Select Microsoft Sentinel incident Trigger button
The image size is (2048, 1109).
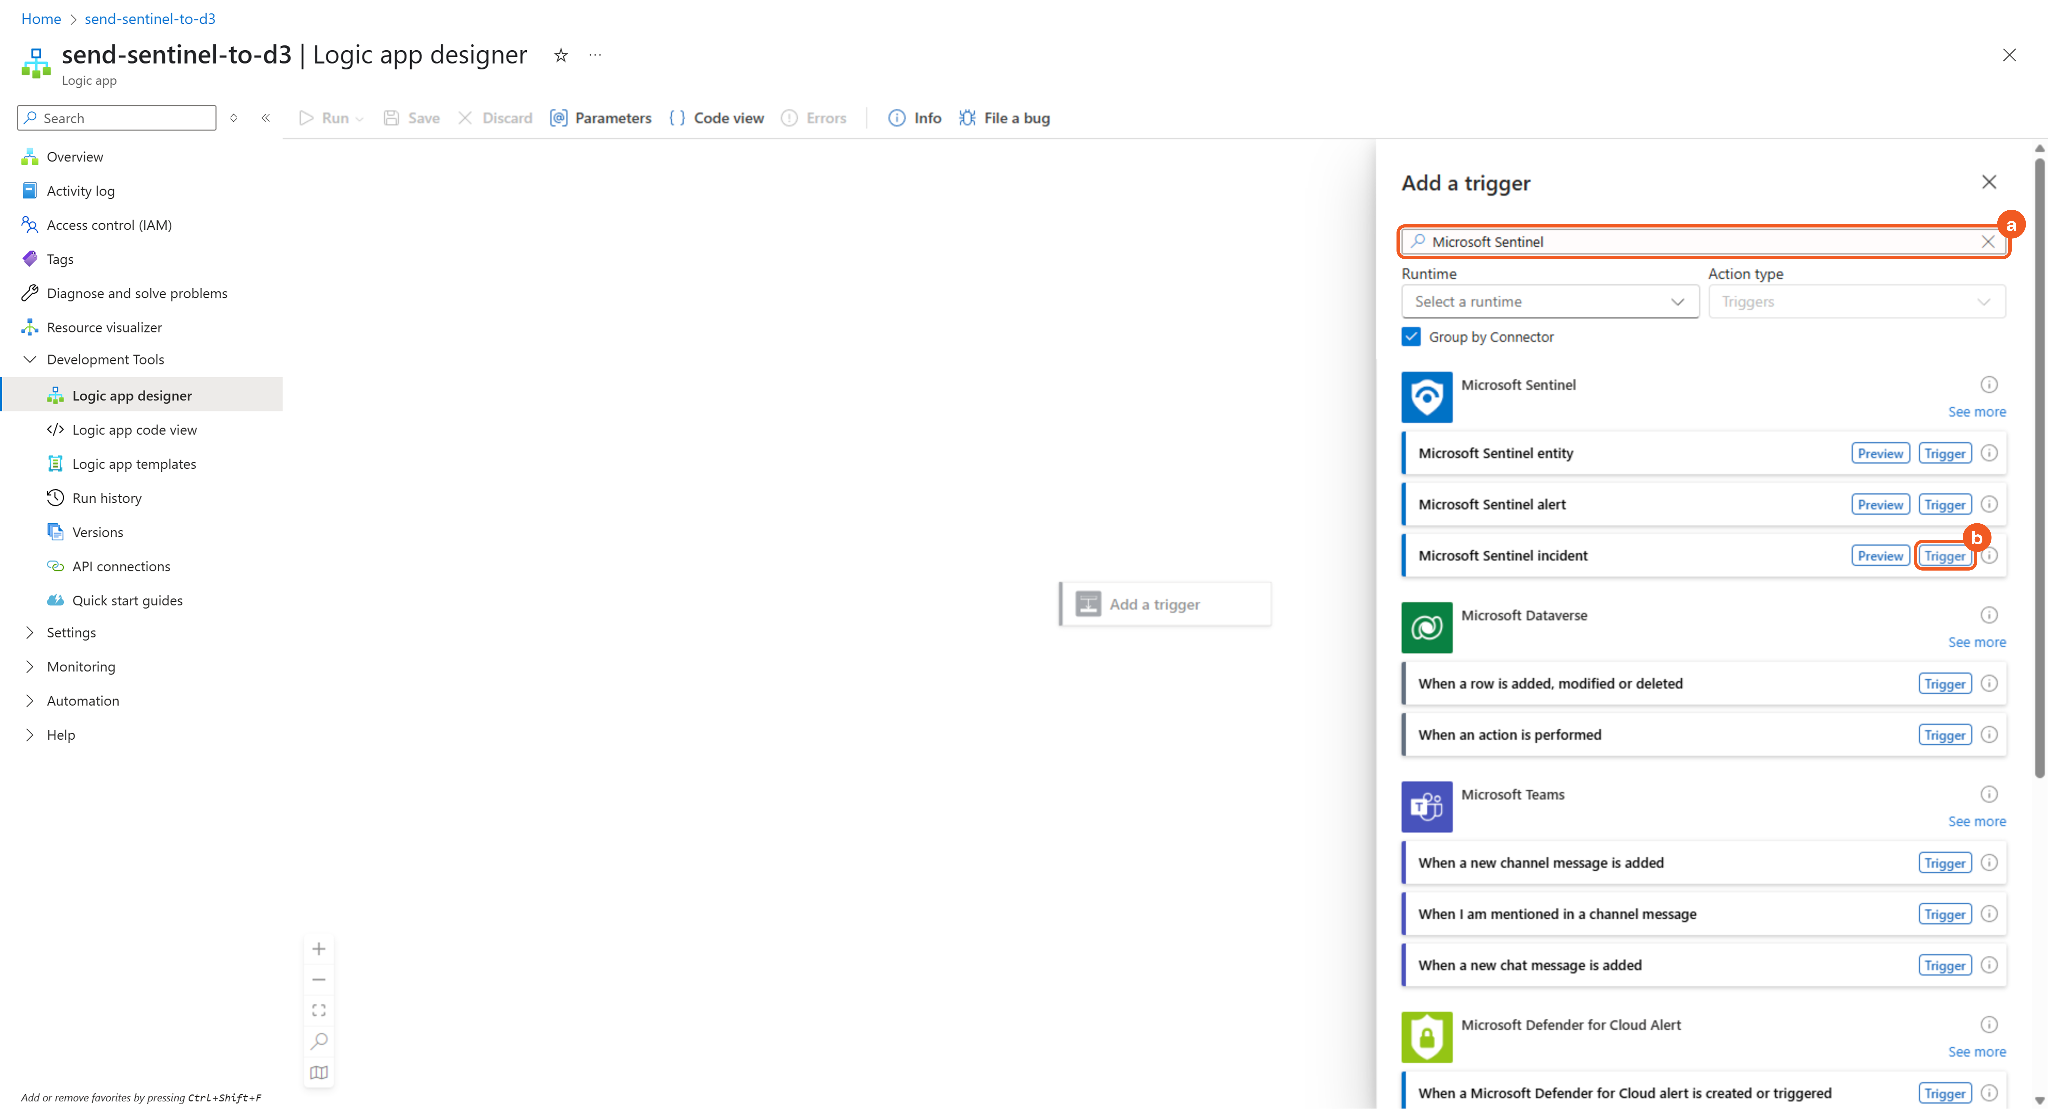pos(1944,556)
